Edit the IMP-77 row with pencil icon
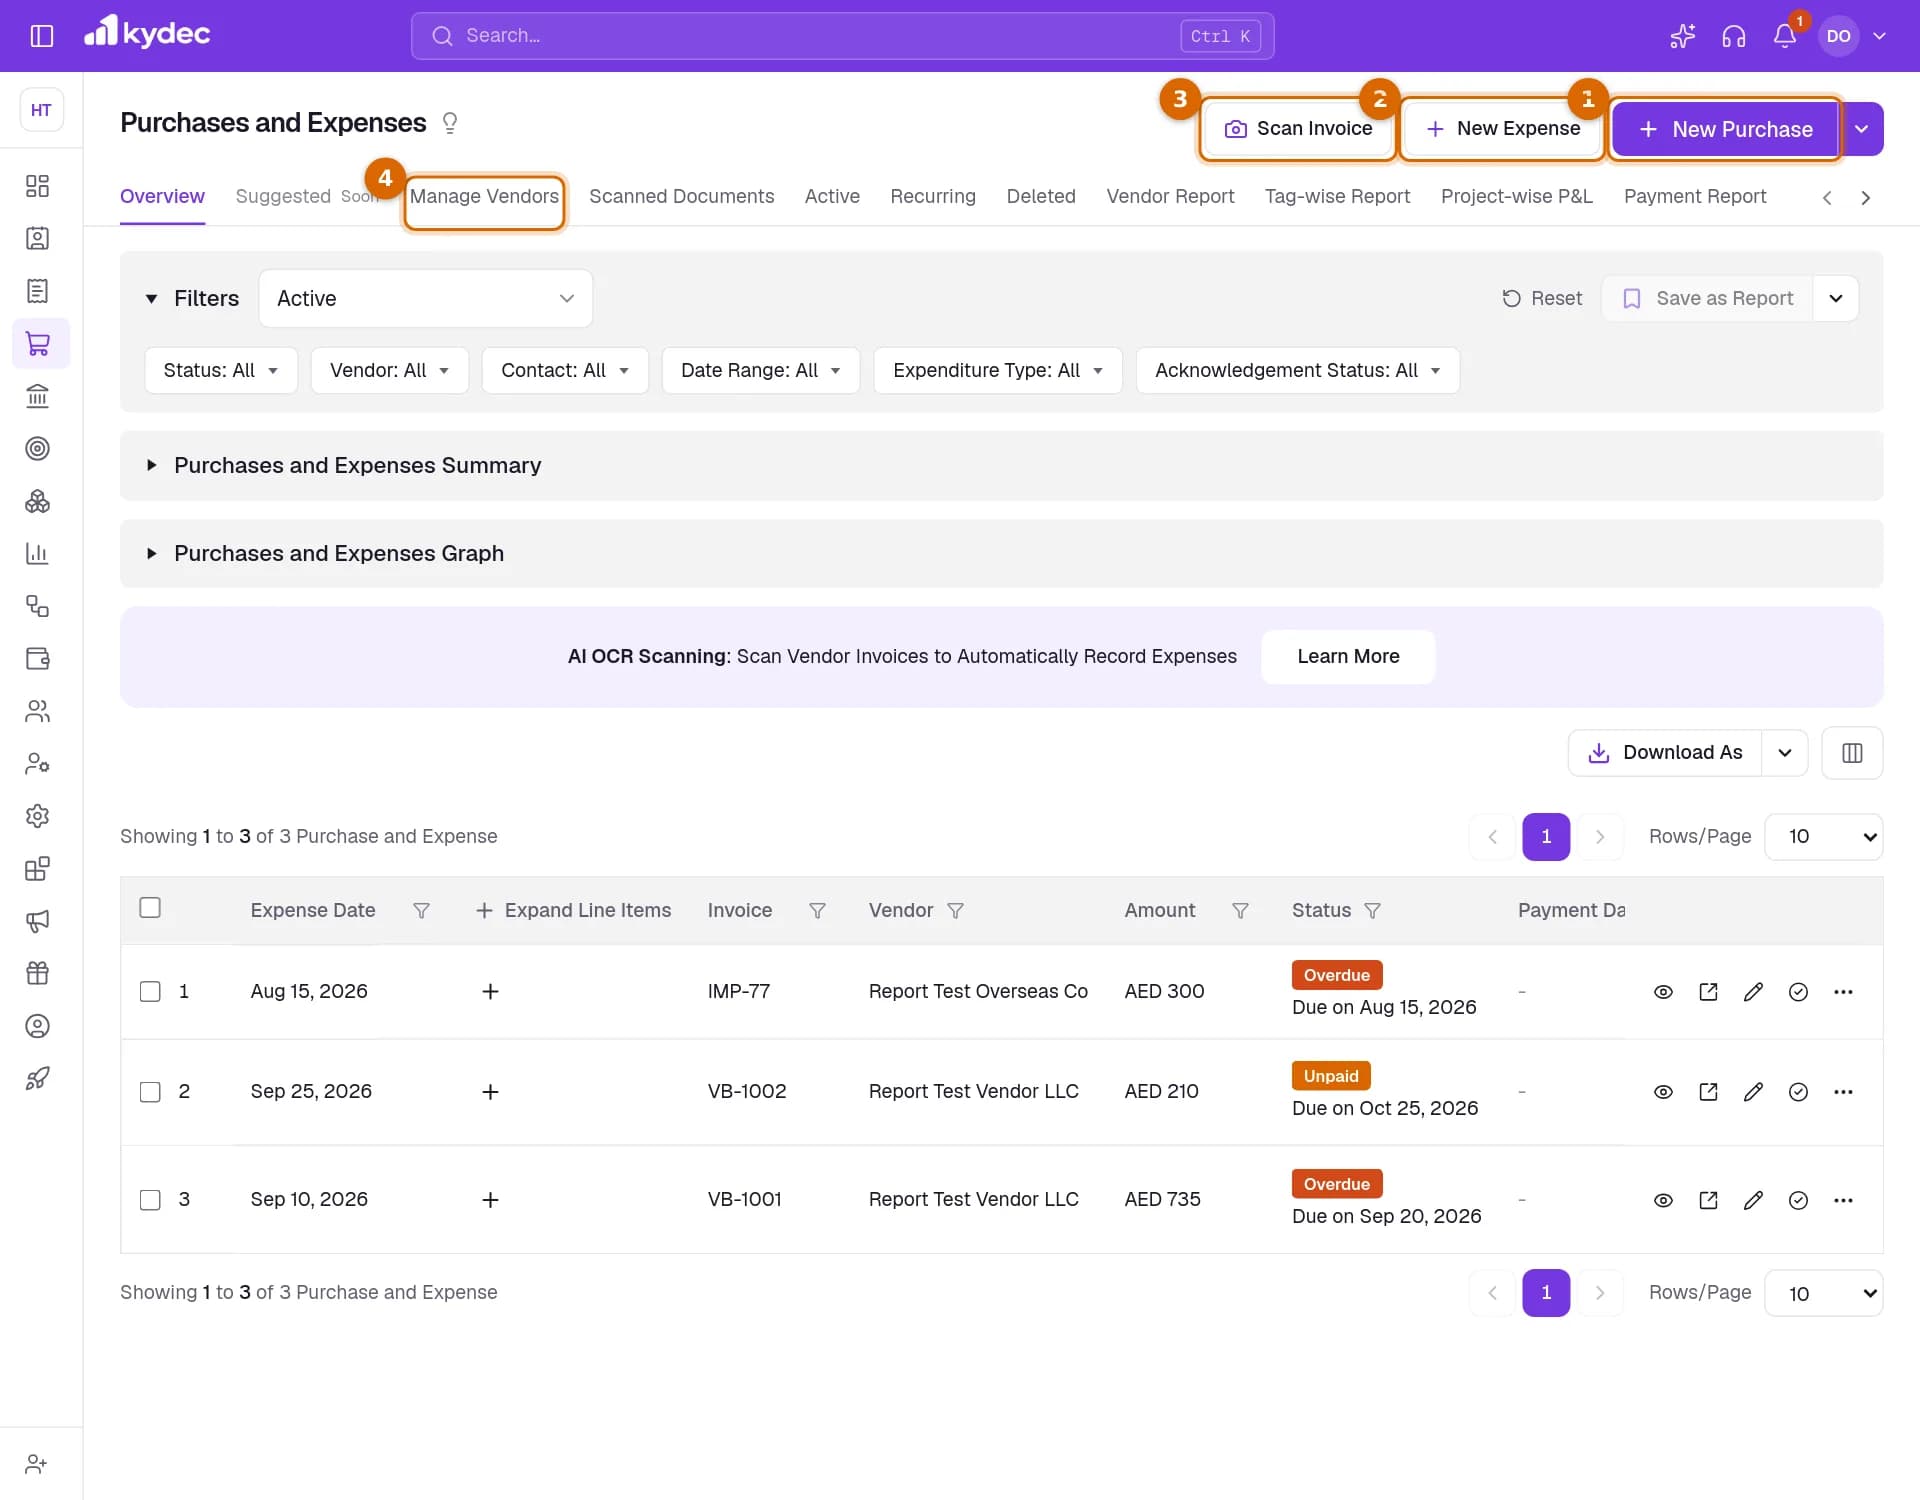This screenshot has width=1920, height=1500. 1753,992
